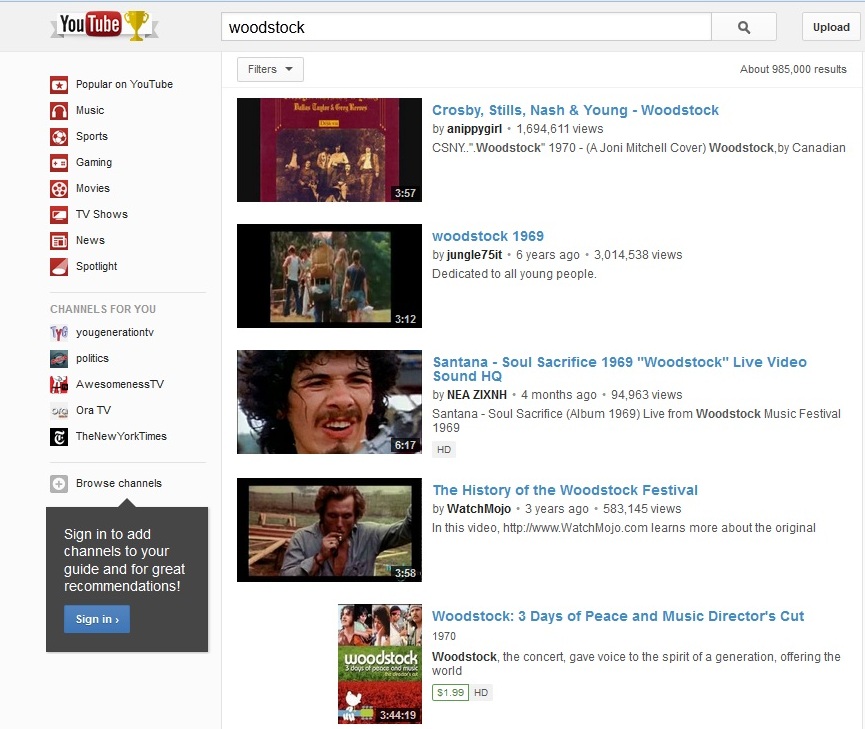Screen dimensions: 865x729
Task: Click the HD badge on Santana video
Action: click(443, 449)
